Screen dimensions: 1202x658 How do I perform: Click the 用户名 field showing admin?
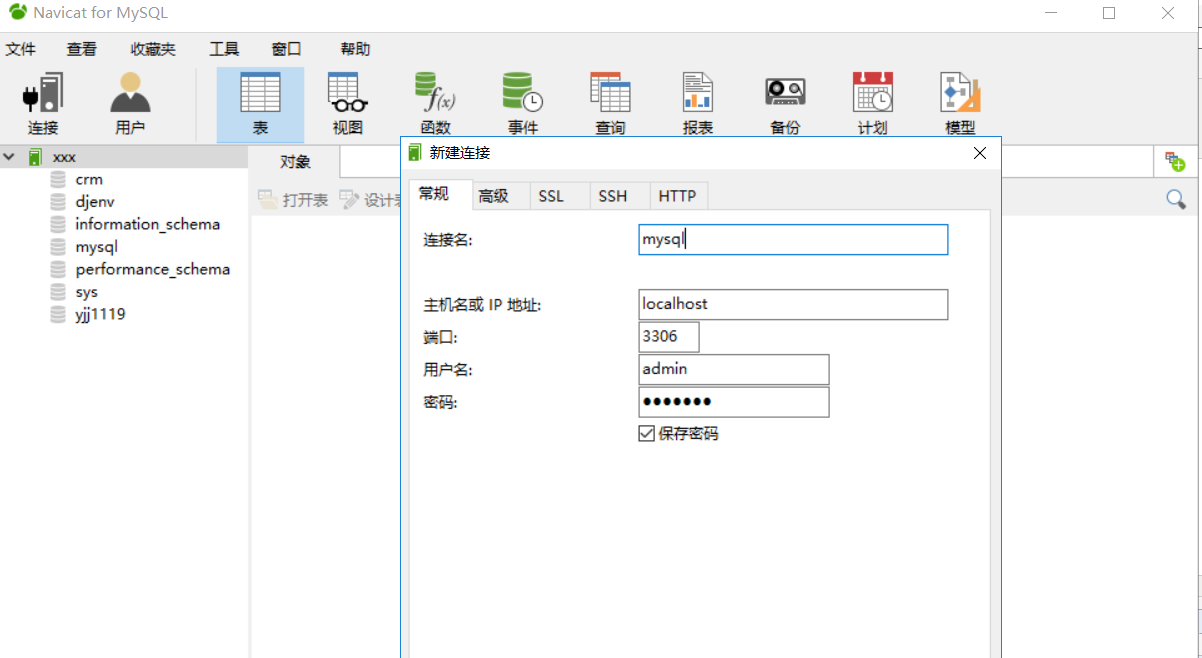[734, 369]
